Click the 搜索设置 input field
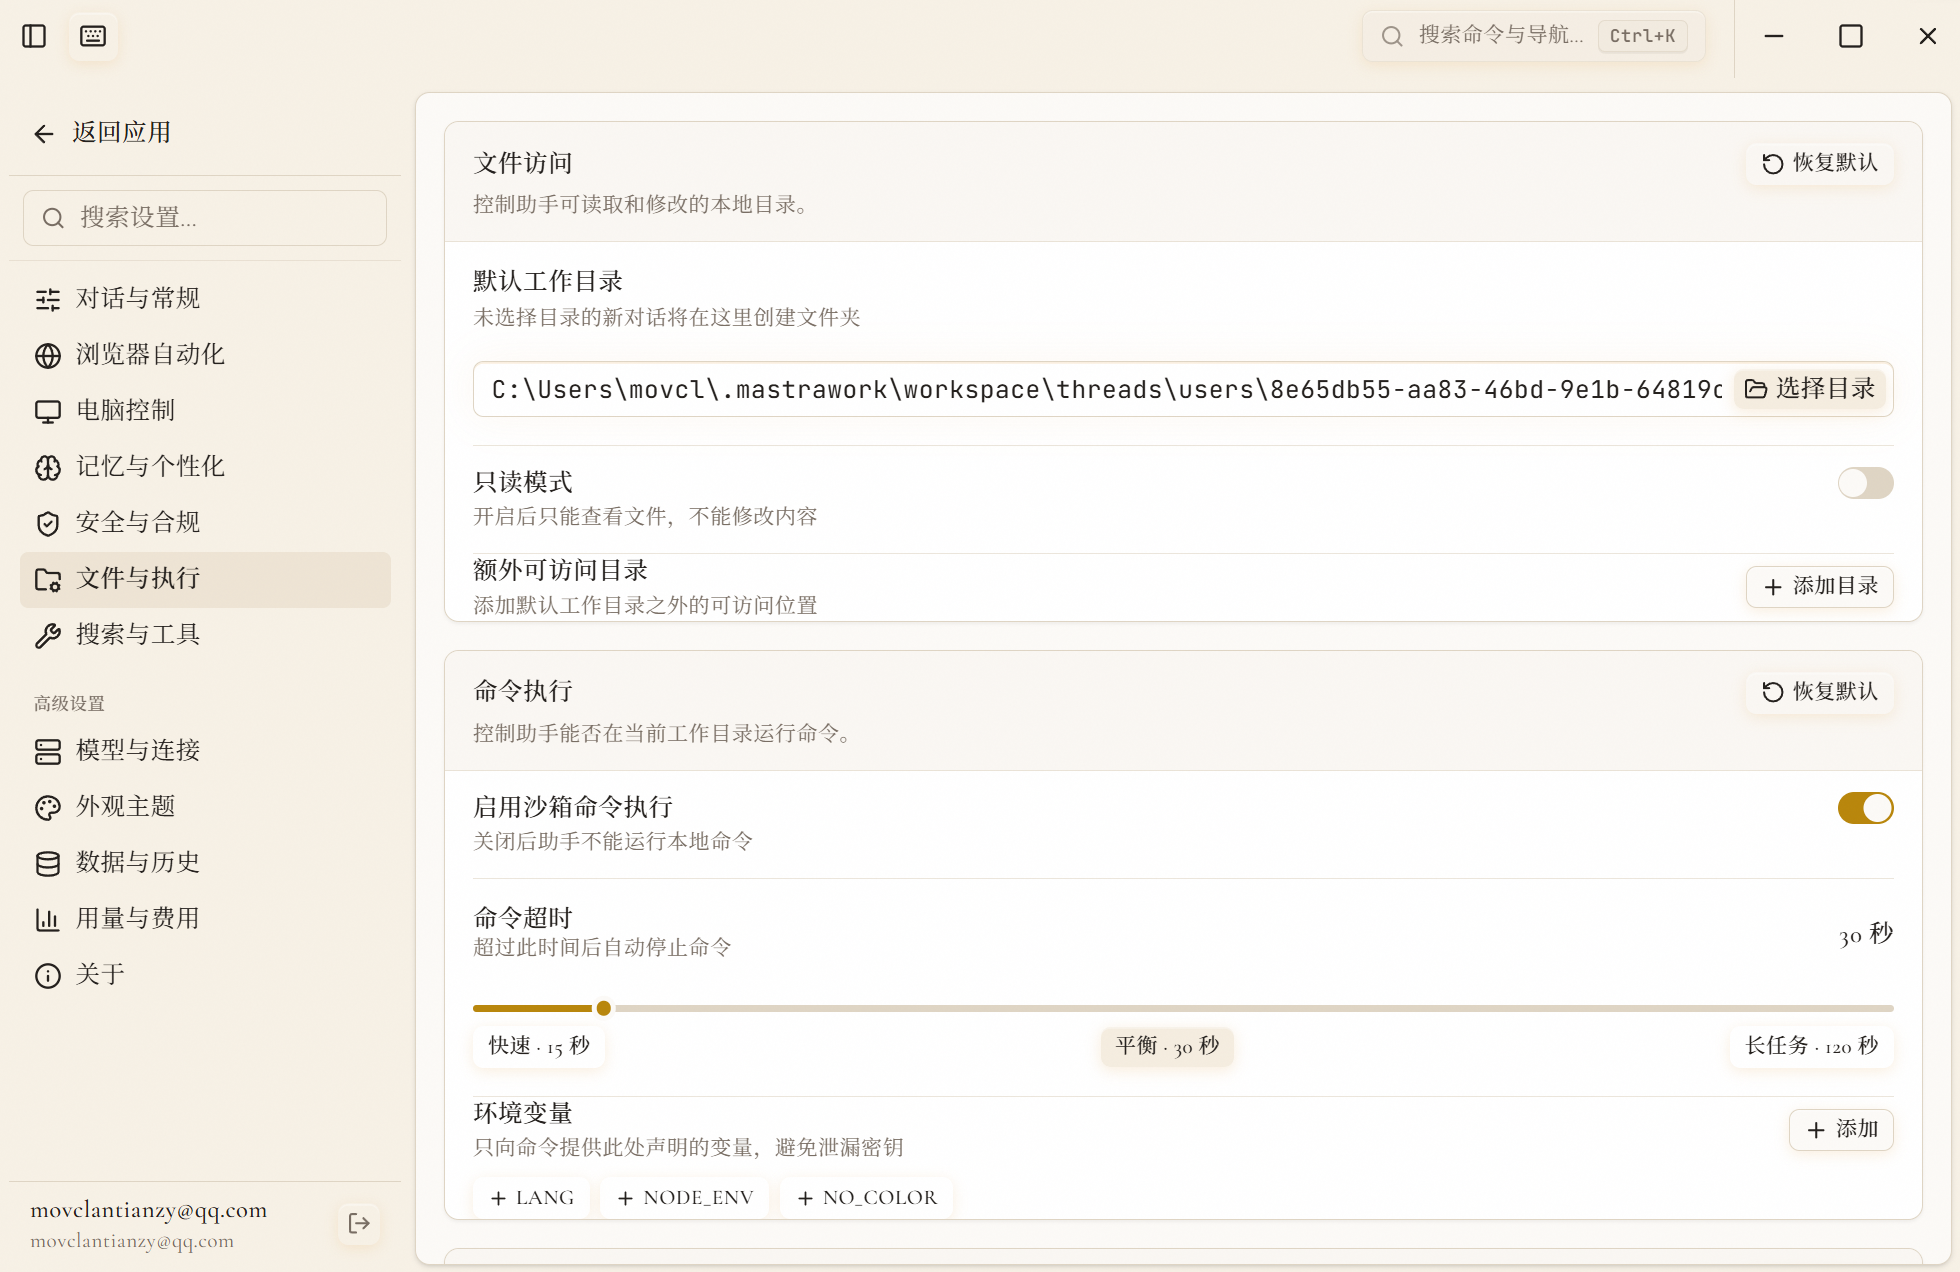 tap(205, 218)
